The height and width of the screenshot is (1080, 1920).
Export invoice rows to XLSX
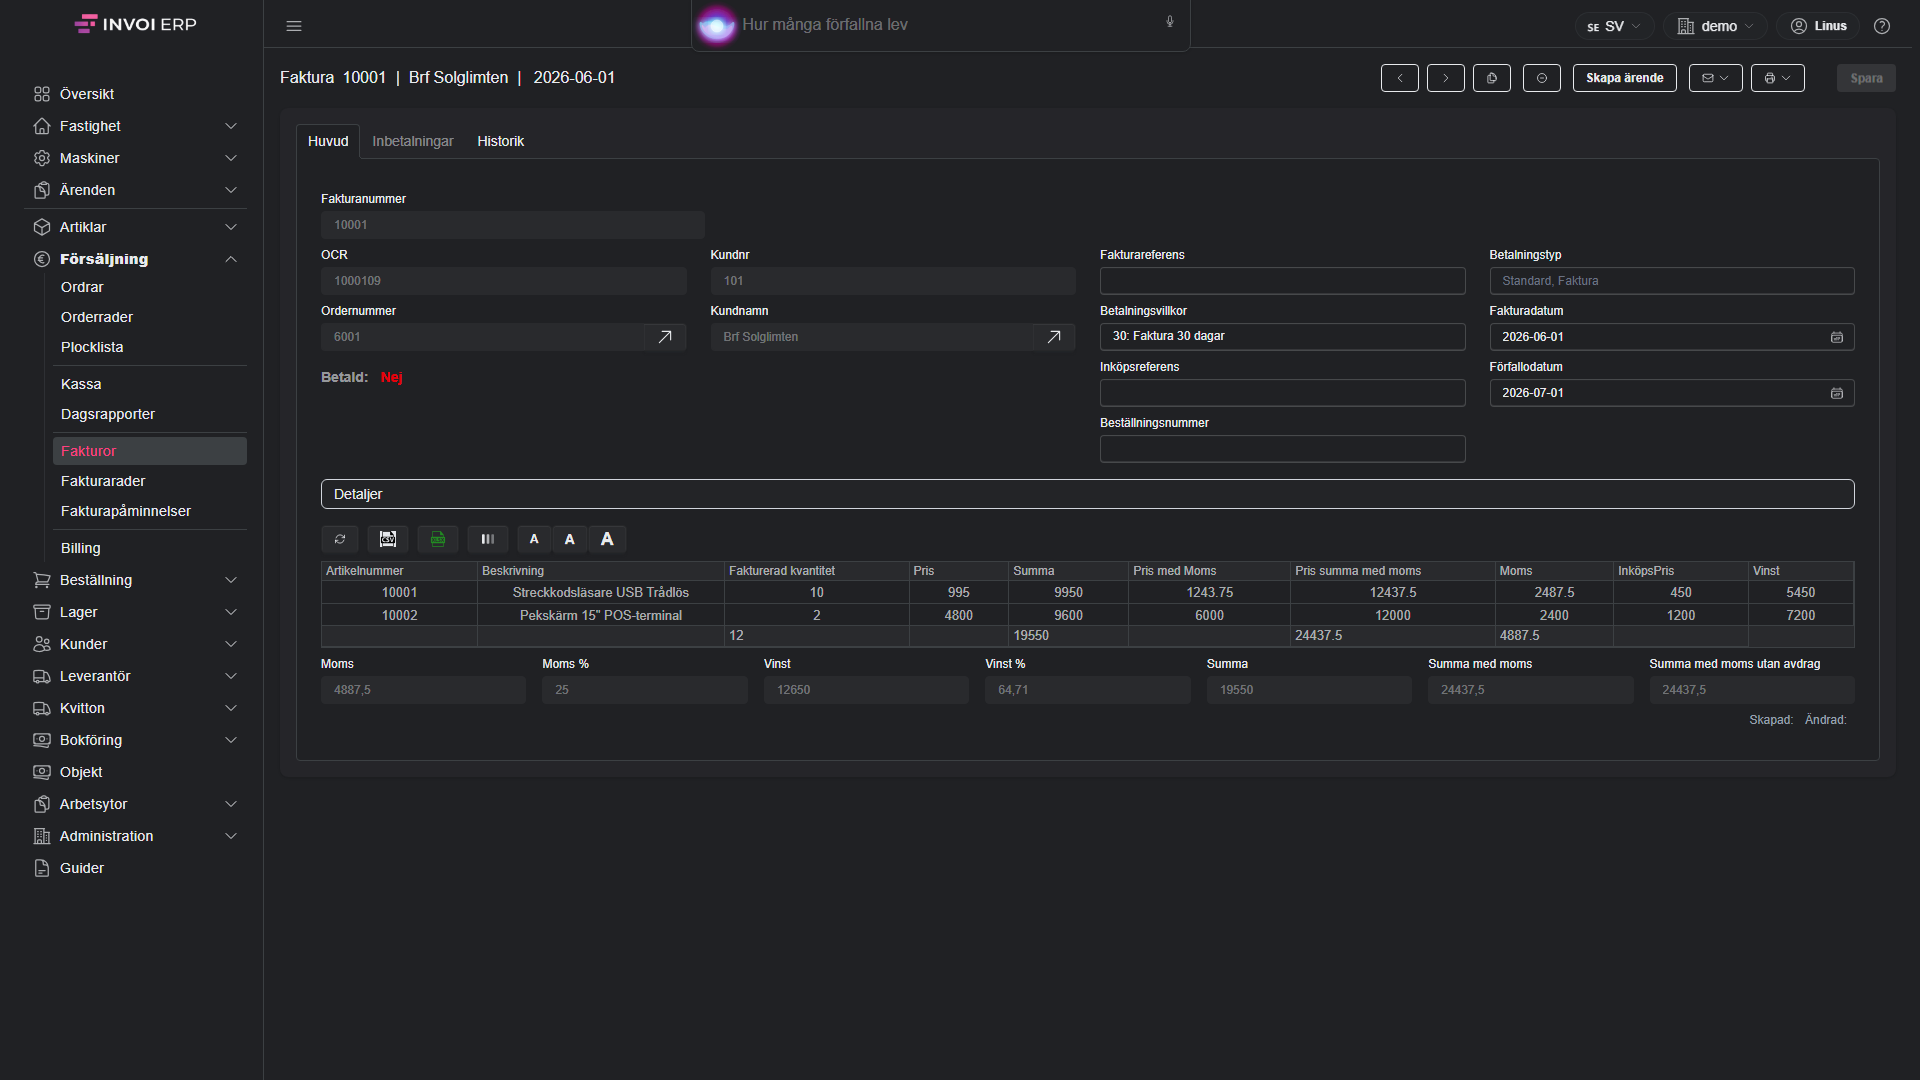[438, 539]
